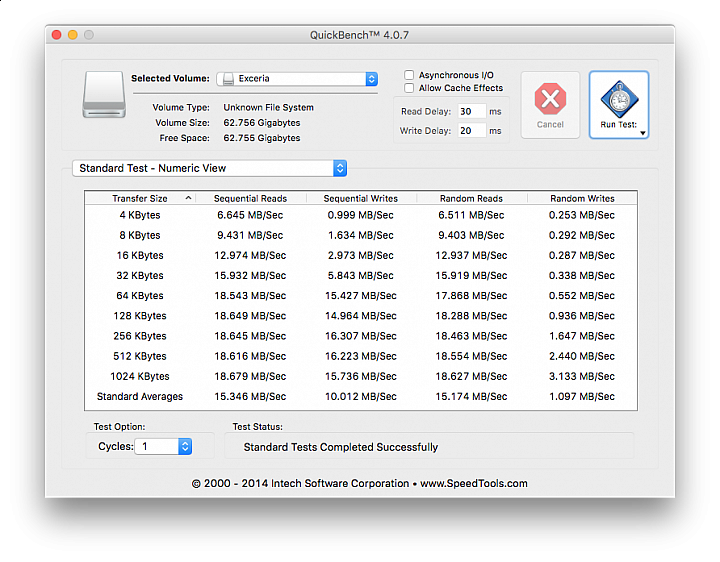Click the 62.756 Gigabytes volume size value

pyautogui.click(x=262, y=123)
